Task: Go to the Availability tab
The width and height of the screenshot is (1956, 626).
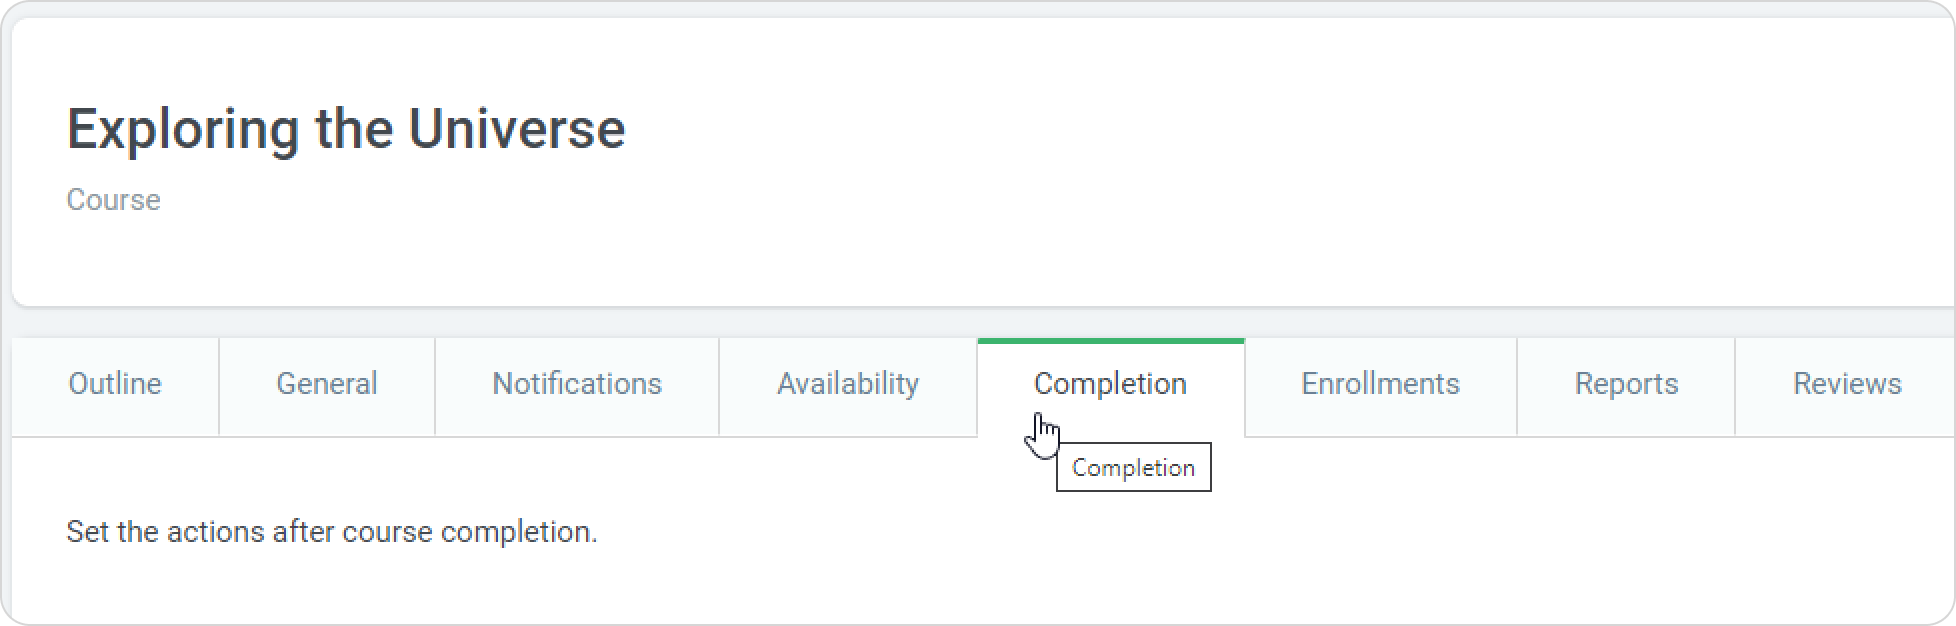Action: tap(848, 384)
